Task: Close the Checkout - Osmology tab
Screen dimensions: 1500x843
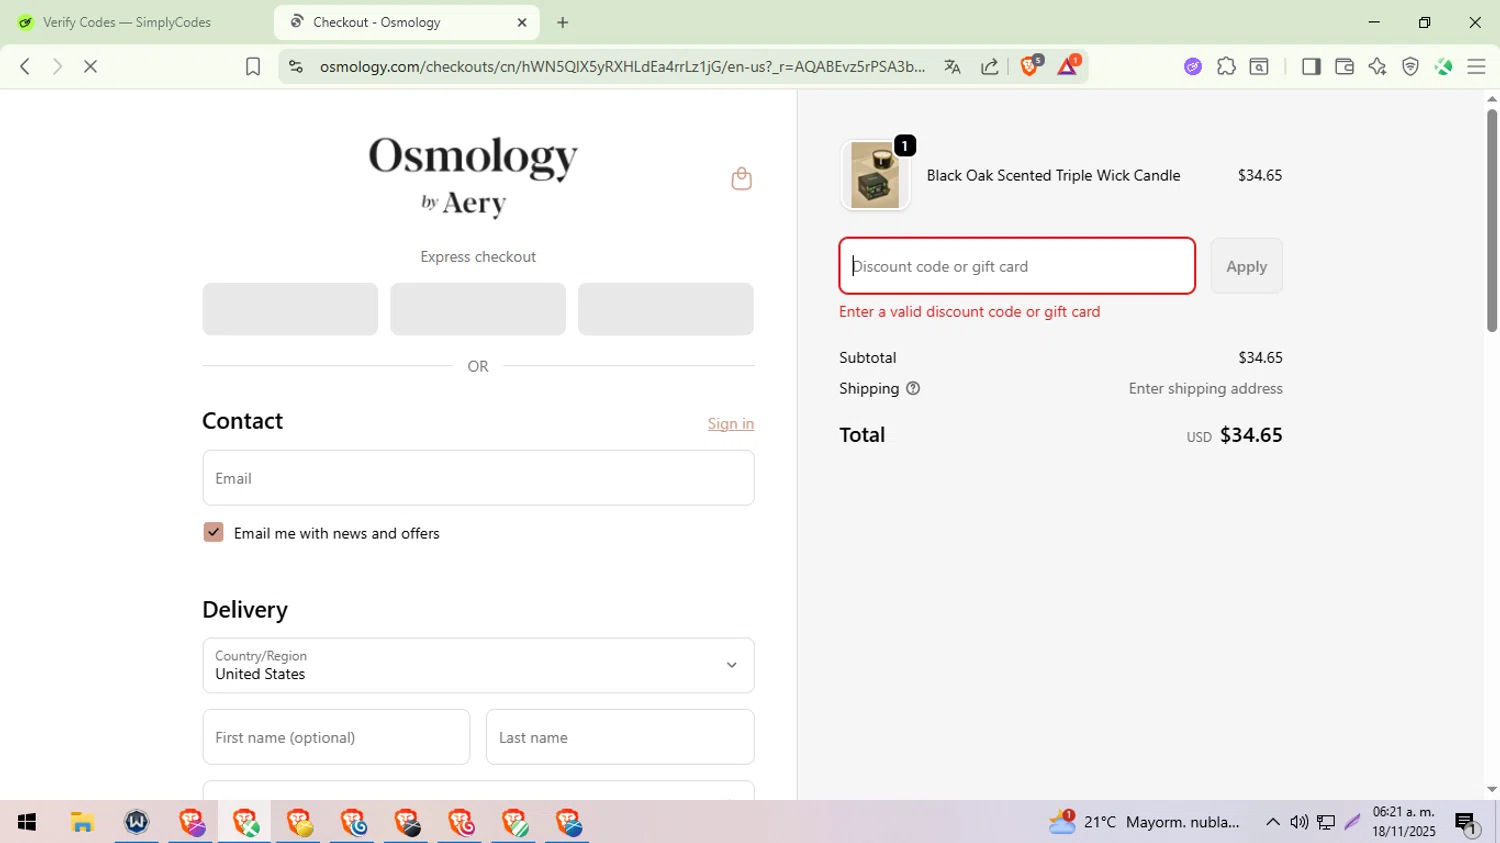Action: [522, 22]
